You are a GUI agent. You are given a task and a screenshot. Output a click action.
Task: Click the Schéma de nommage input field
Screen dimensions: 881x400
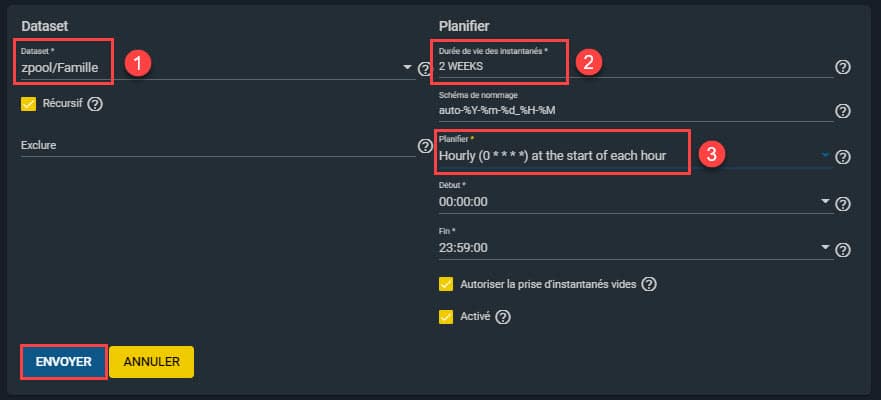tap(635, 111)
